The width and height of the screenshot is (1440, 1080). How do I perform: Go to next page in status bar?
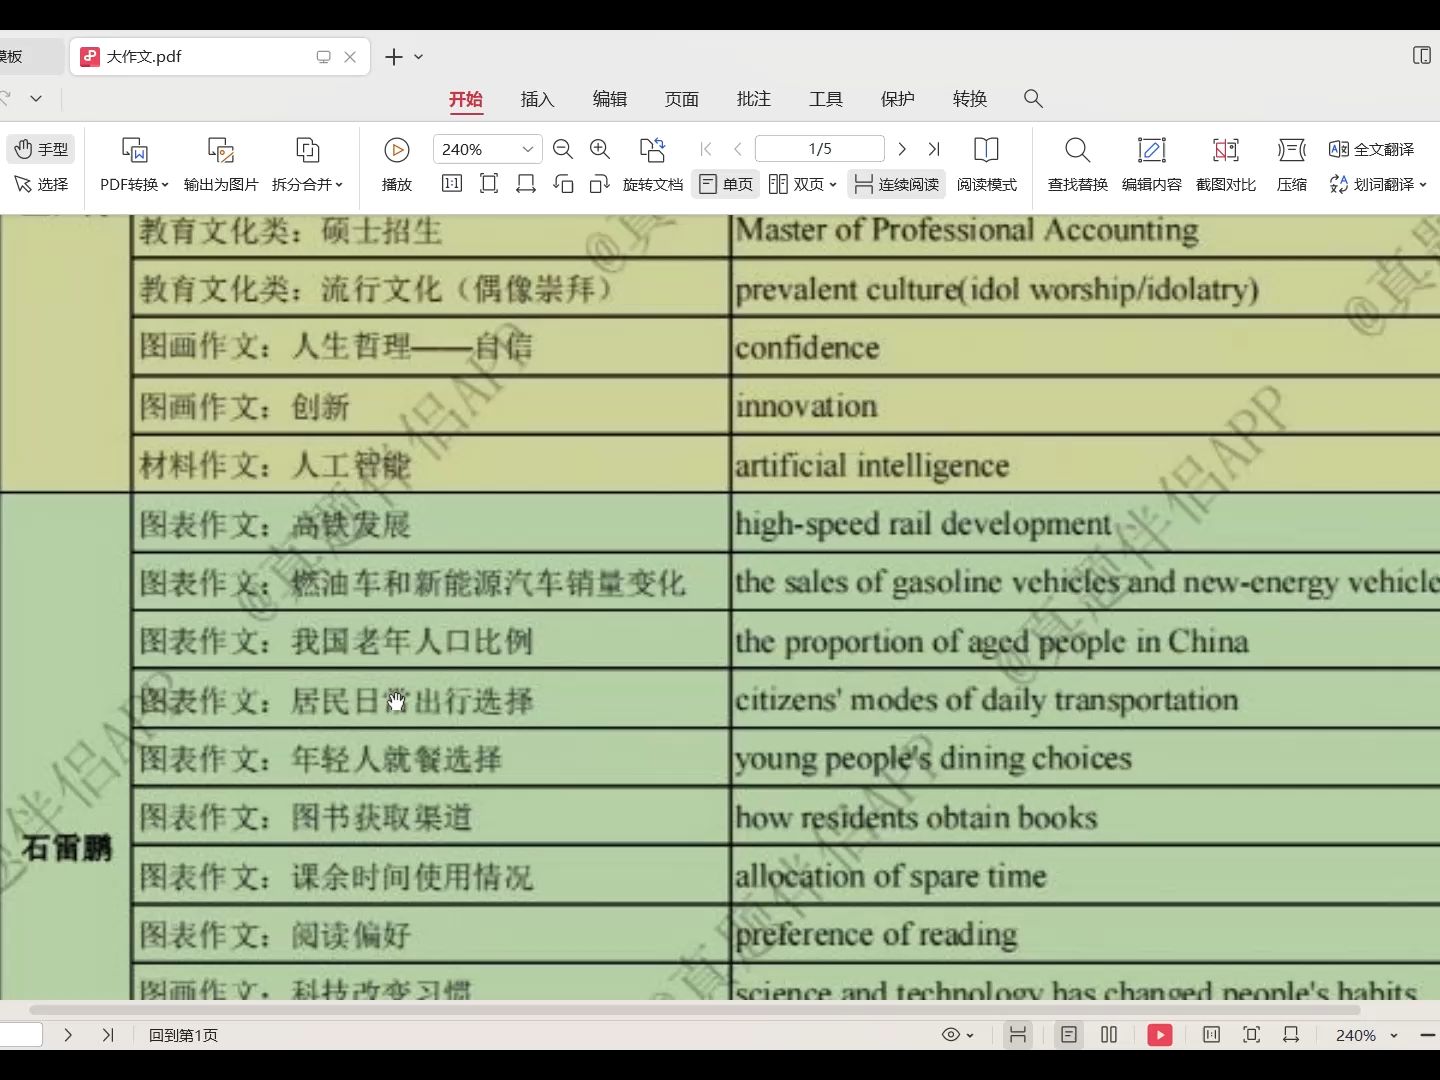pos(68,1035)
